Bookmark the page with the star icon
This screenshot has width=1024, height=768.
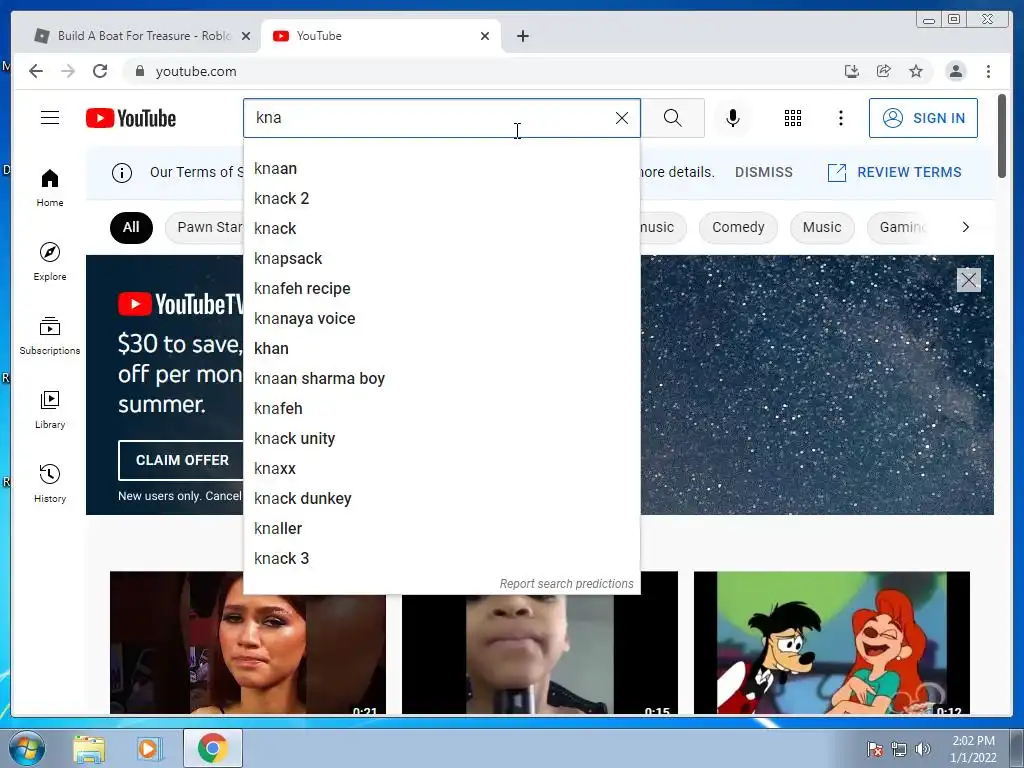(x=916, y=71)
